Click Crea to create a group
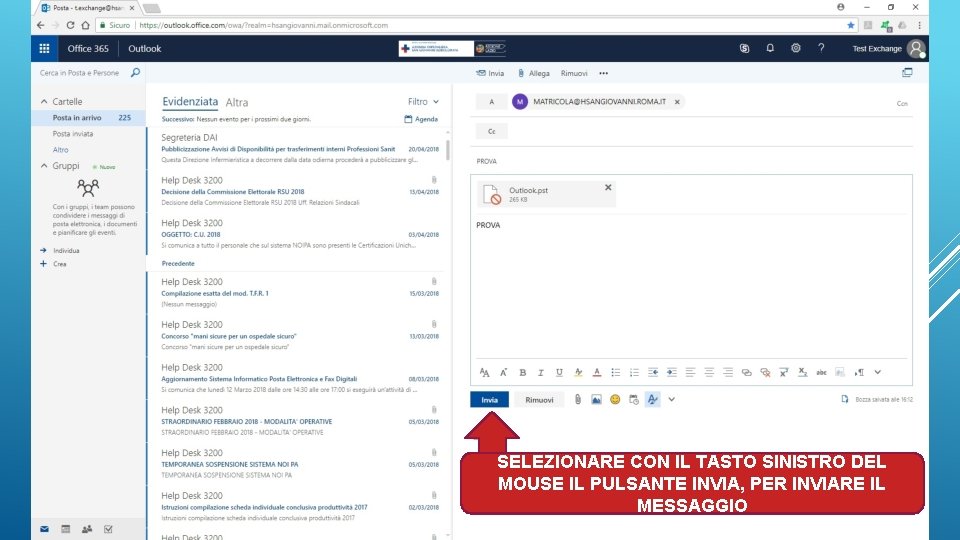This screenshot has height=540, width=960. (x=59, y=264)
